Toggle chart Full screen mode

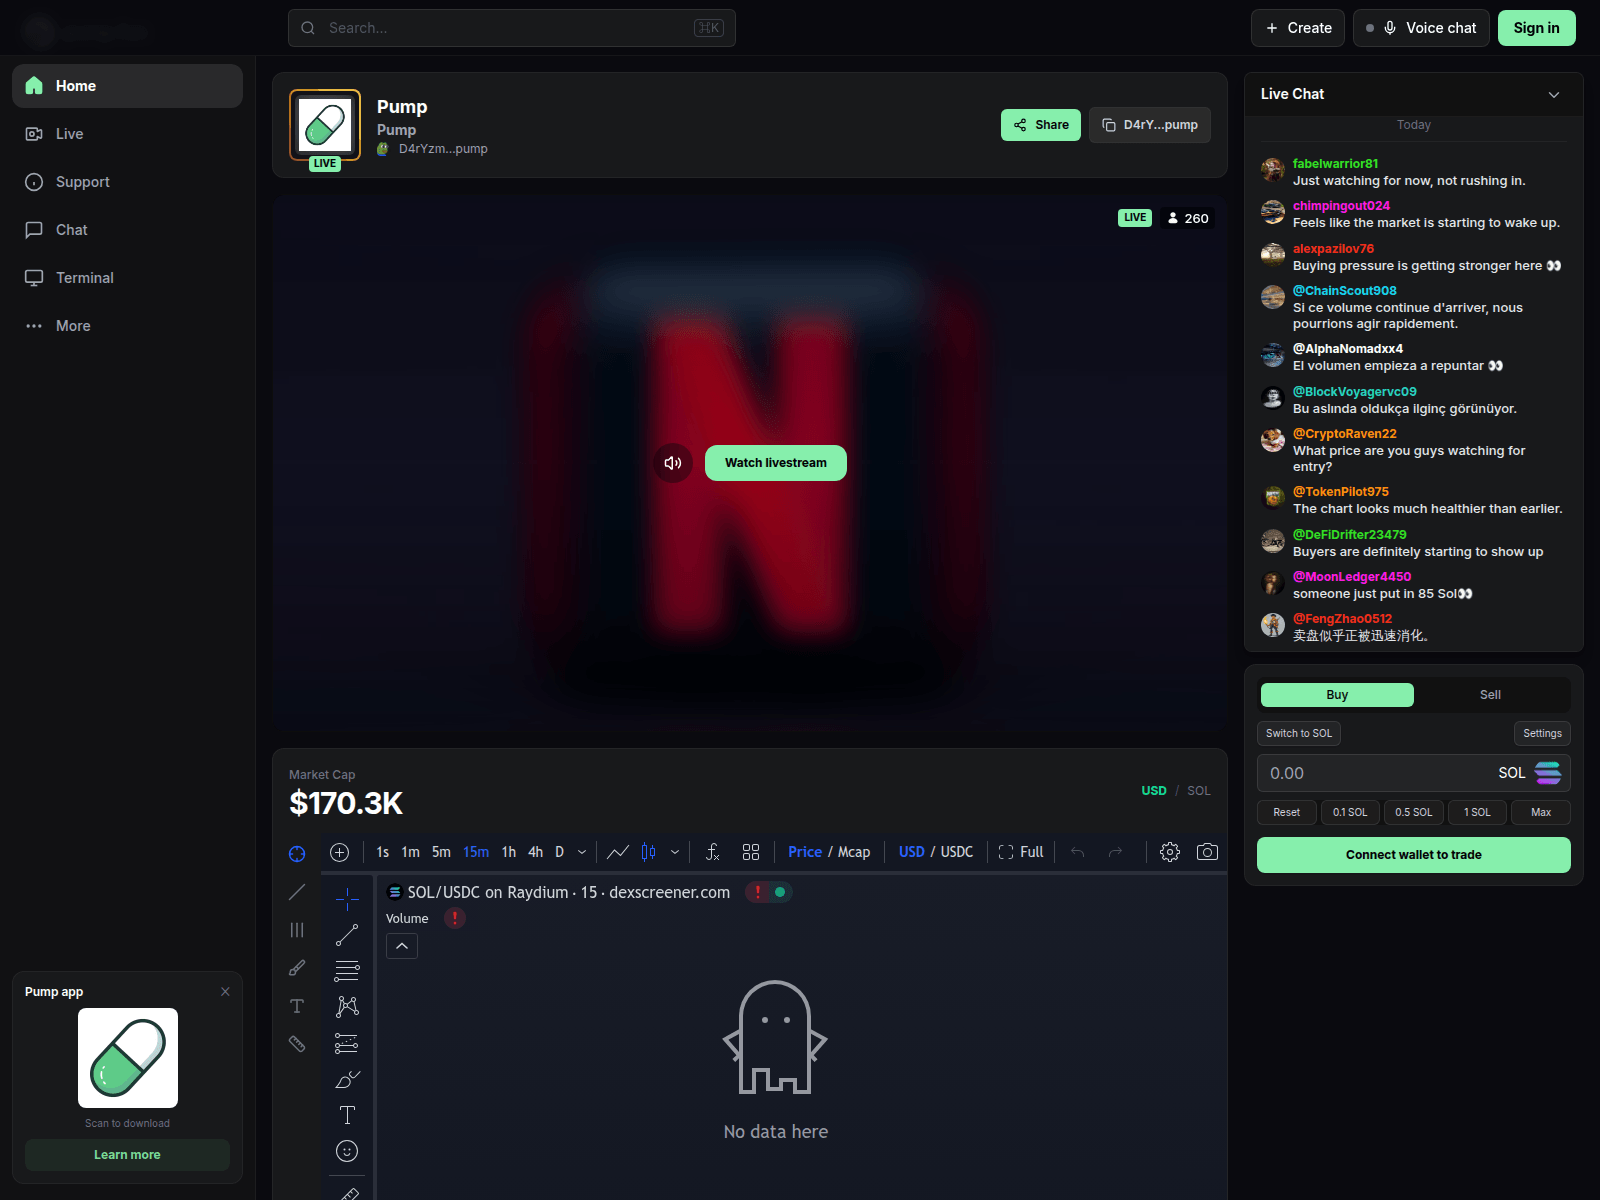1021,852
